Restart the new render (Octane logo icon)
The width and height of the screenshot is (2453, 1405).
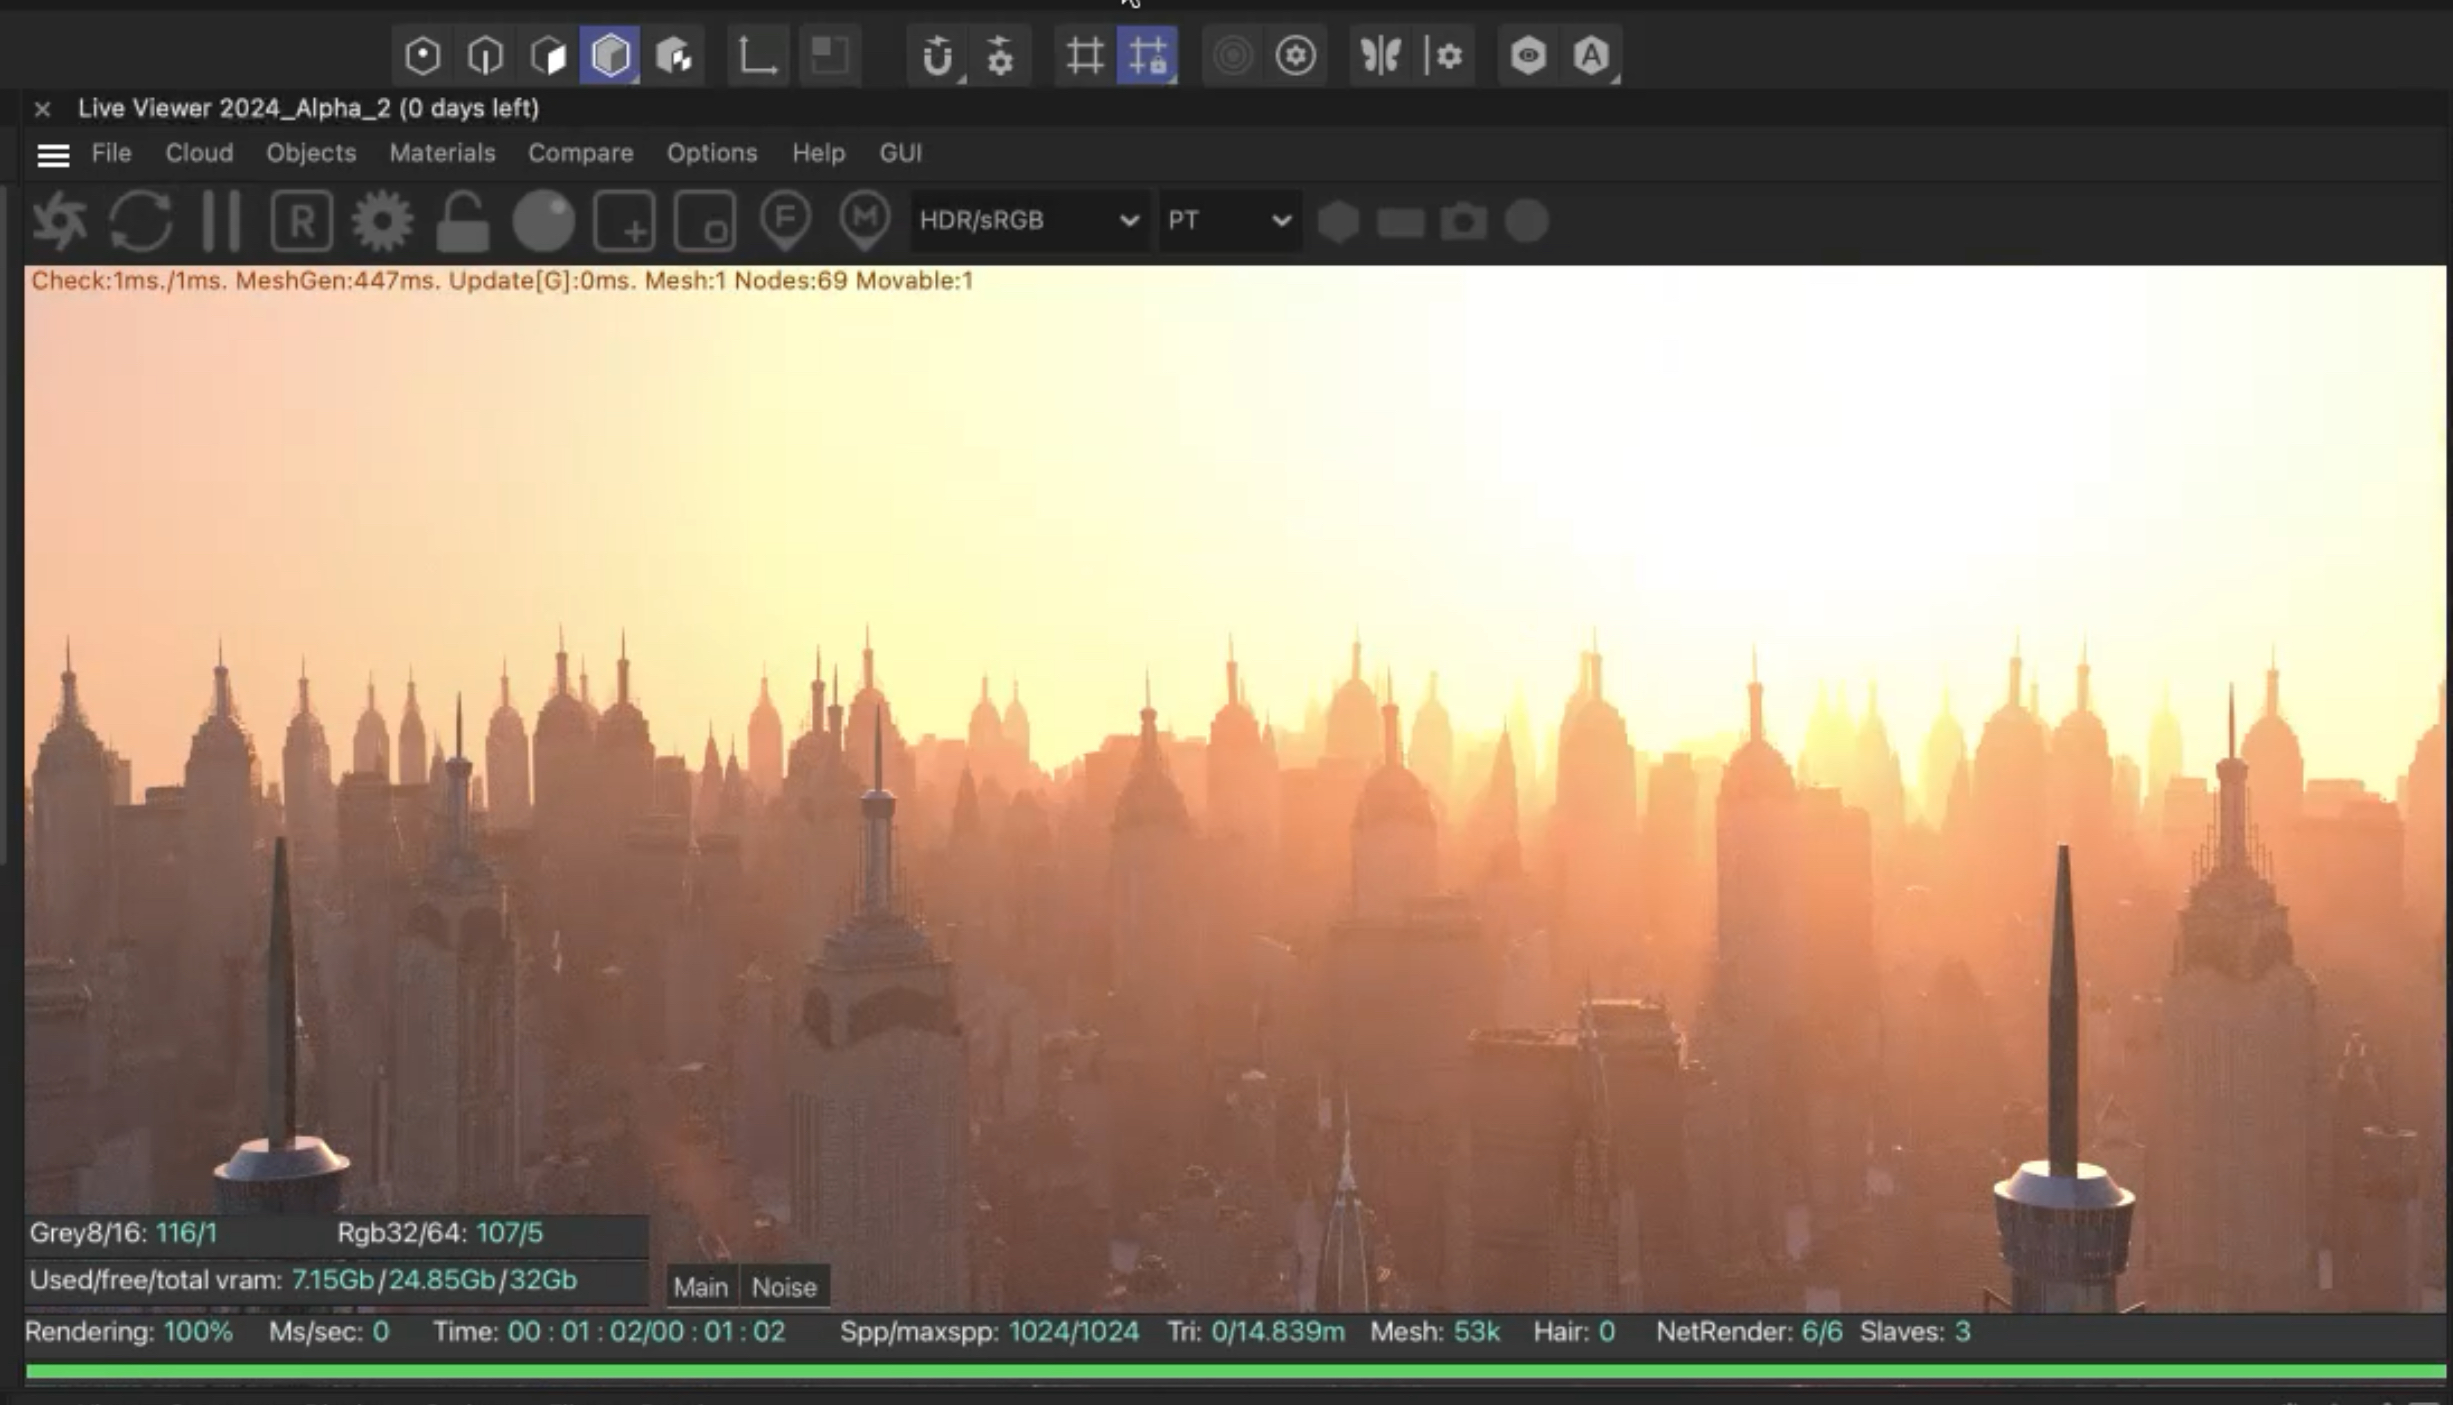pos(59,220)
